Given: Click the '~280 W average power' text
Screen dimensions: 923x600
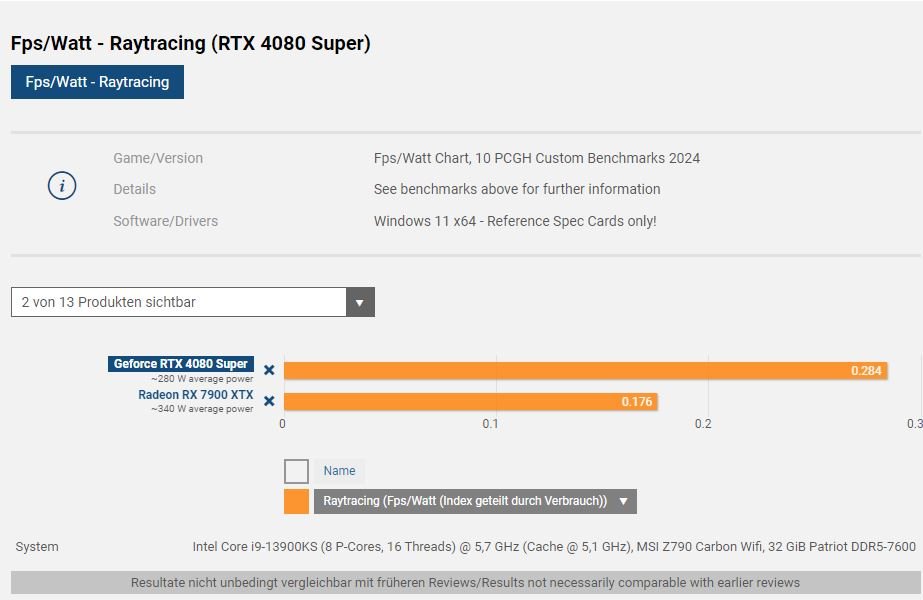Looking at the screenshot, I should pyautogui.click(x=202, y=379).
